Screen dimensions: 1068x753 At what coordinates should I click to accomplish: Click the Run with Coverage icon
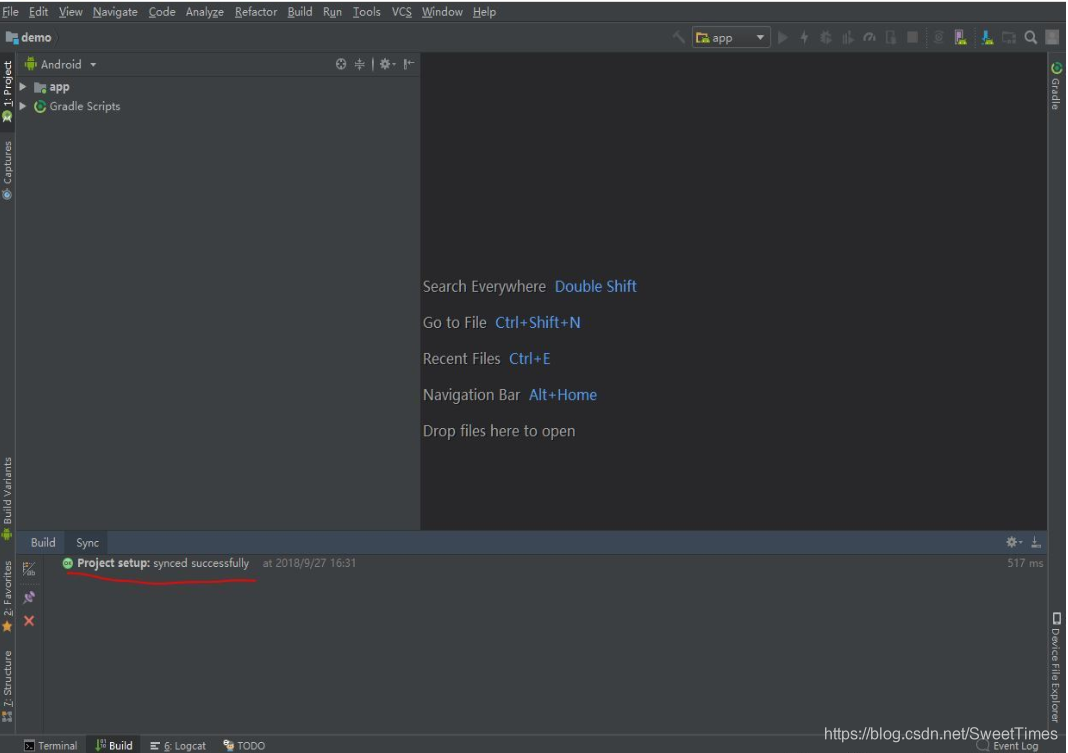coord(847,37)
